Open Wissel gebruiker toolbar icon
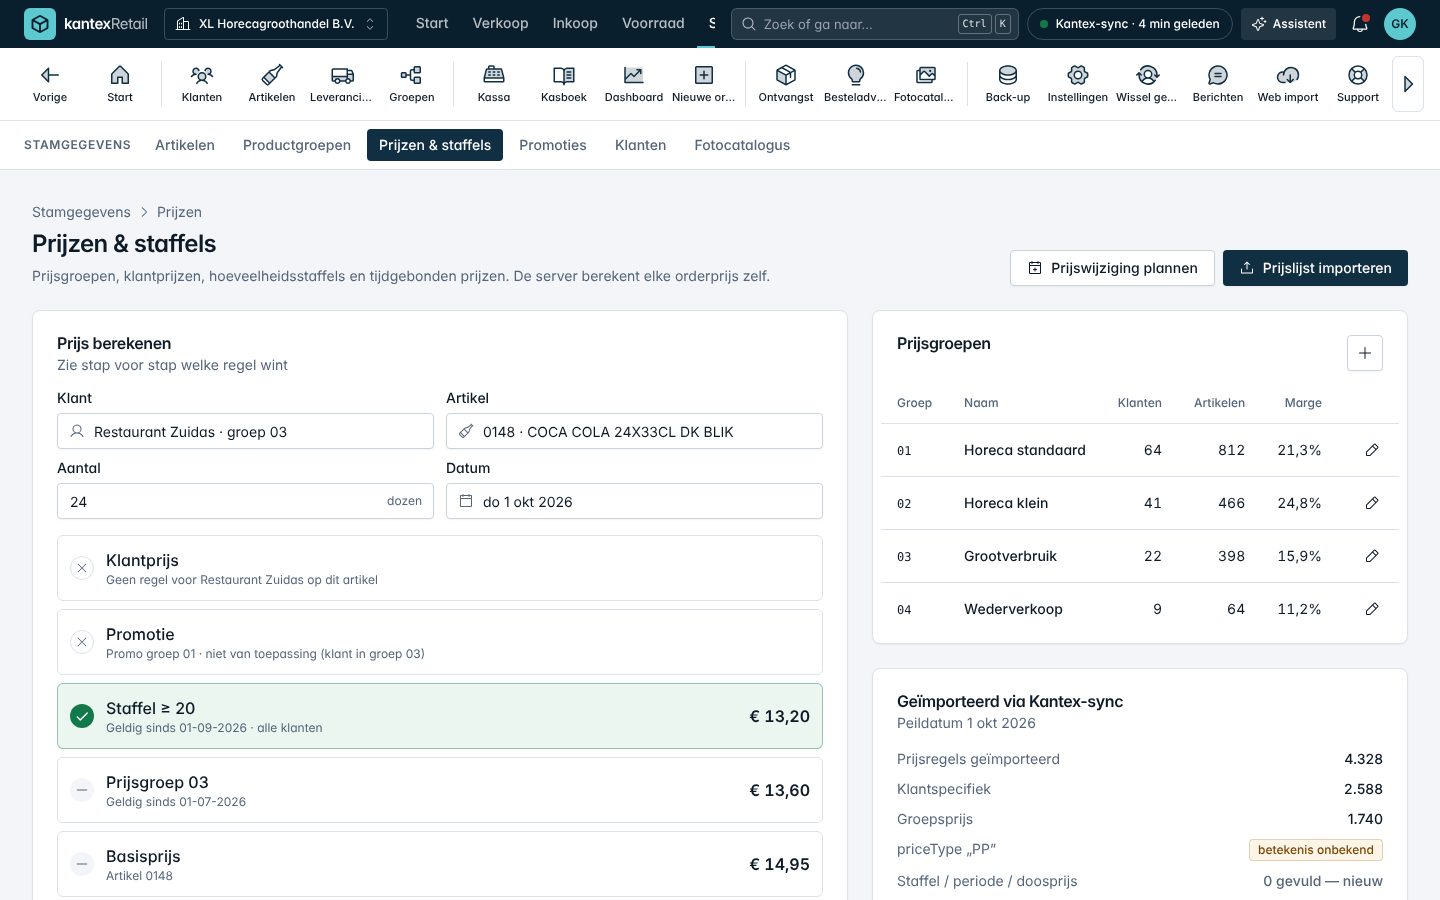The width and height of the screenshot is (1440, 900). coord(1148,84)
